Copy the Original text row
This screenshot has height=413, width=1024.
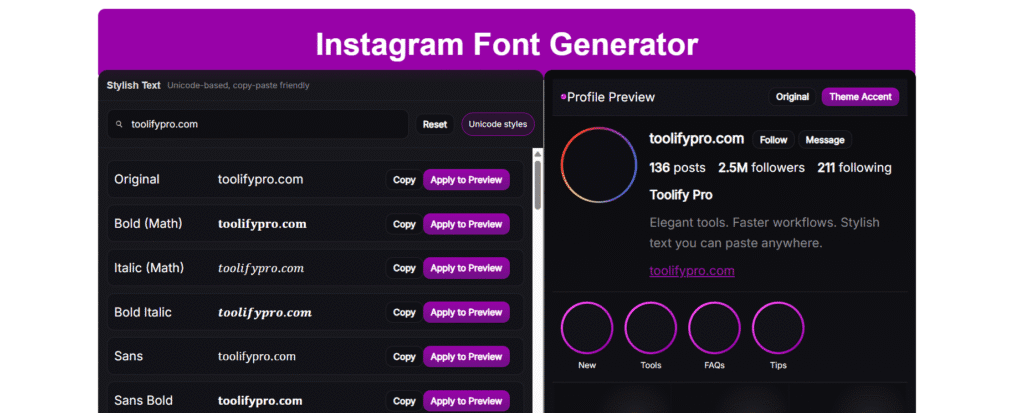(x=404, y=180)
